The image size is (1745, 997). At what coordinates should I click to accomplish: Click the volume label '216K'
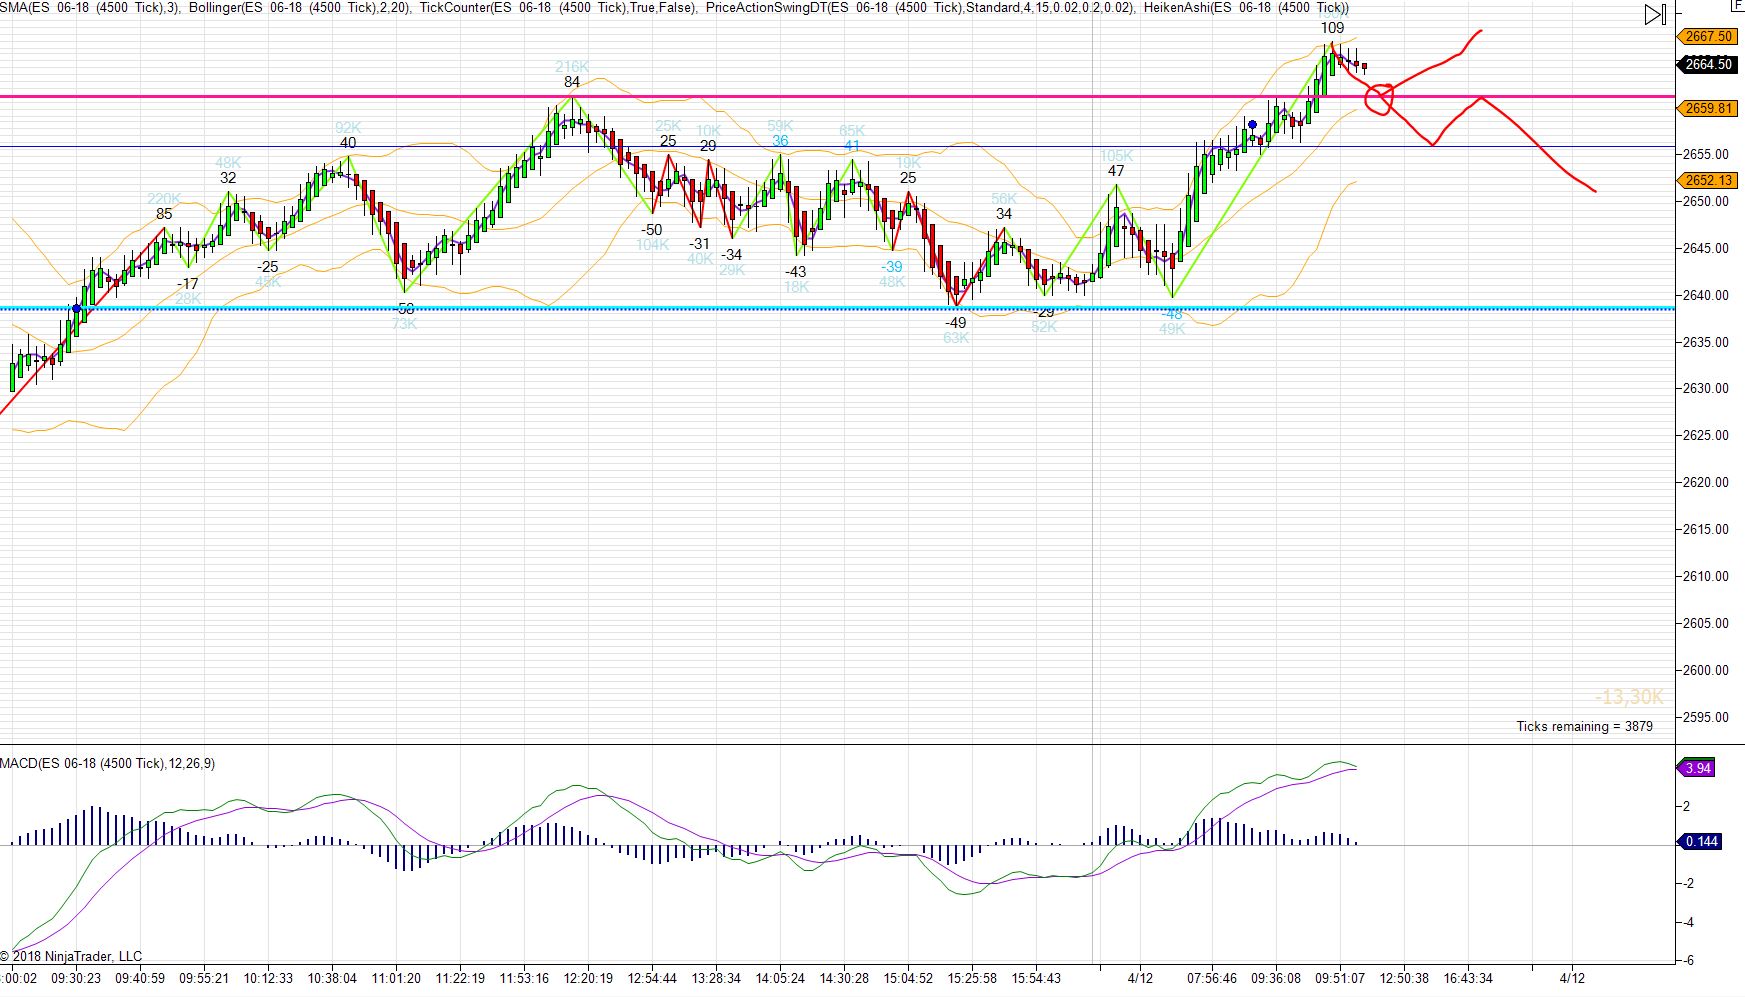click(572, 67)
